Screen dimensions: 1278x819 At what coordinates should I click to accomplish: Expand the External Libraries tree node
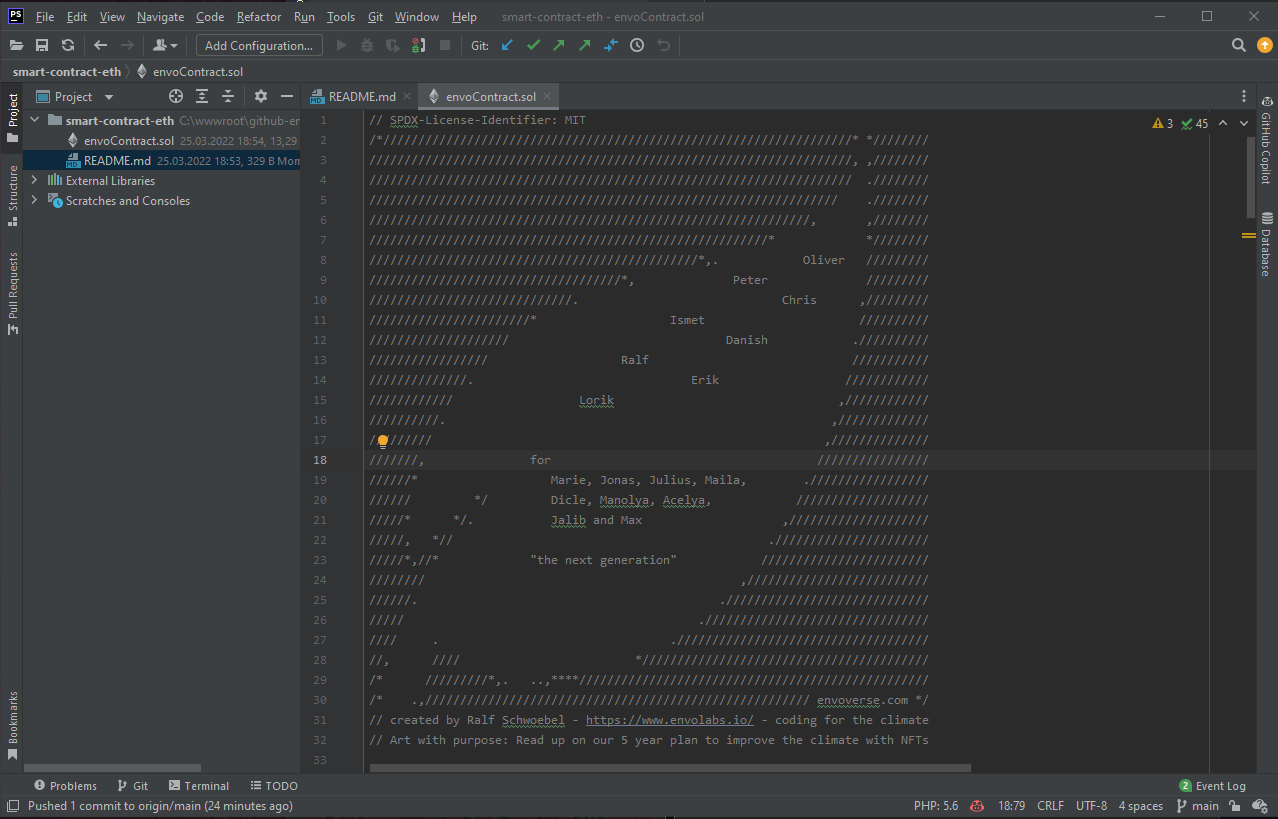click(34, 181)
